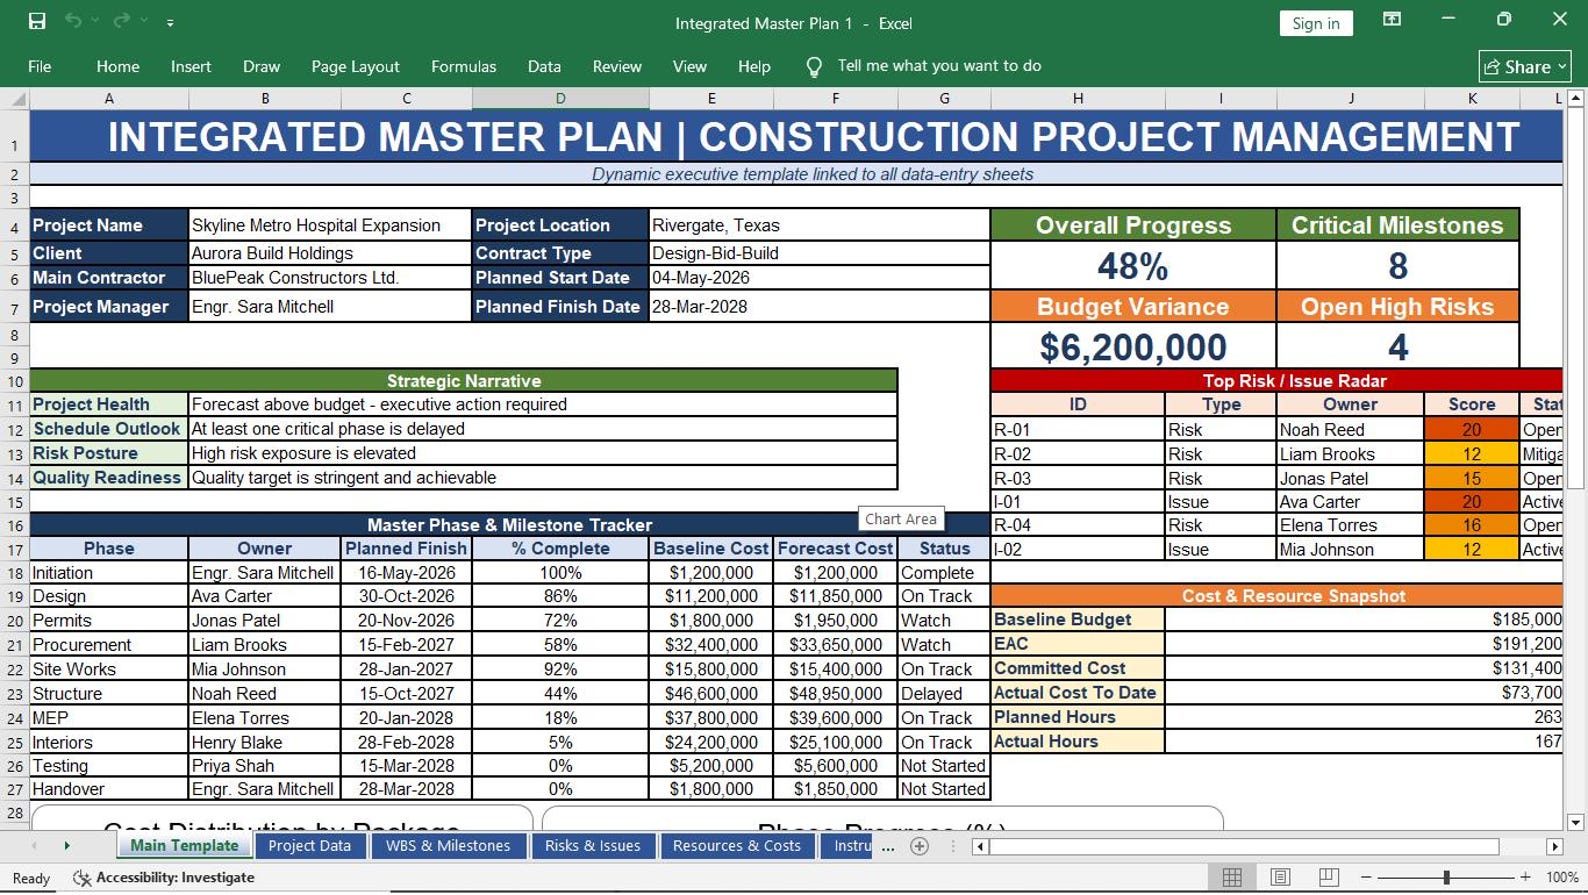Click Accessibility: Investigate in status bar
Screen dimensions: 1588x895
164,877
